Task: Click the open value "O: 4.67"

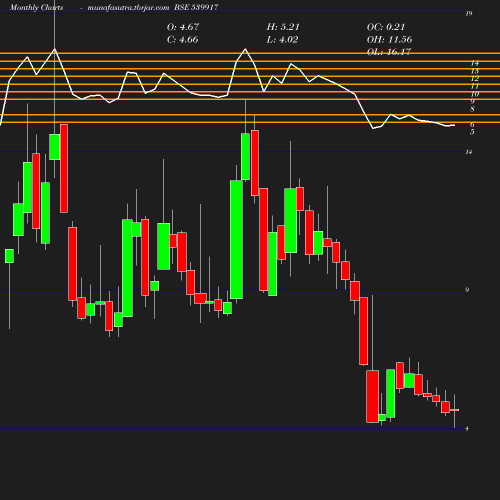Action: point(183,27)
